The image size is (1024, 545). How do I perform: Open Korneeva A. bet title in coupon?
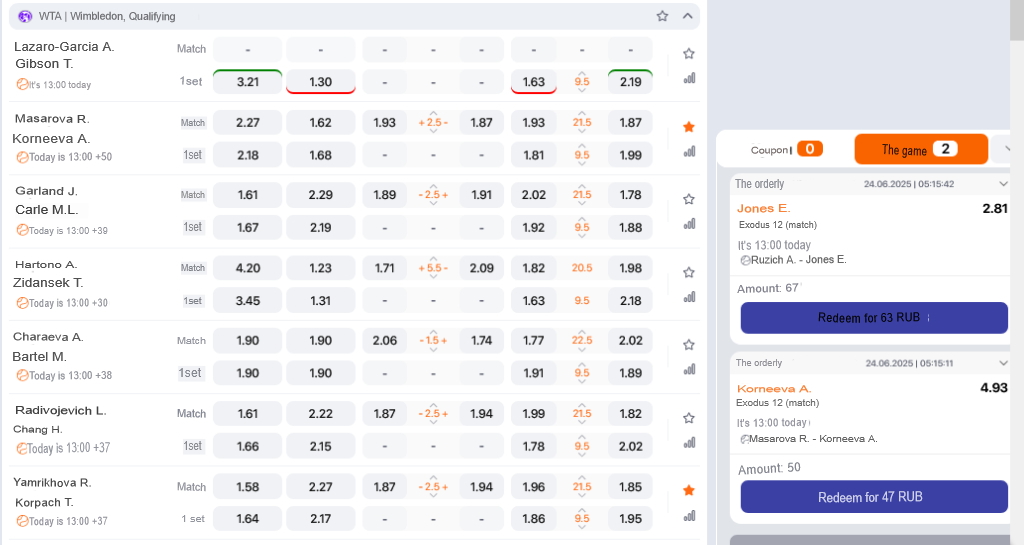pos(774,388)
